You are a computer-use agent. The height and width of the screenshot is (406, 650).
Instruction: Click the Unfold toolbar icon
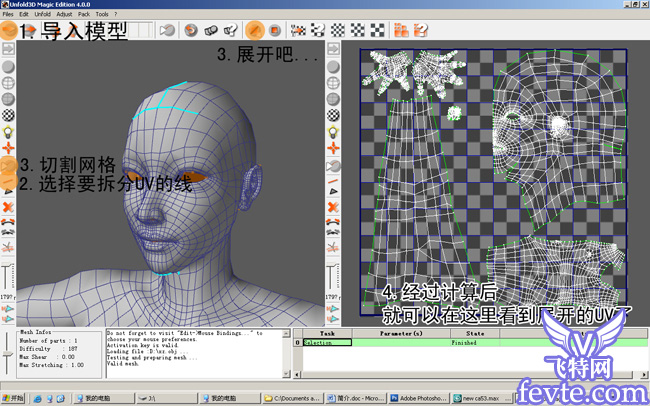pyautogui.click(x=255, y=30)
